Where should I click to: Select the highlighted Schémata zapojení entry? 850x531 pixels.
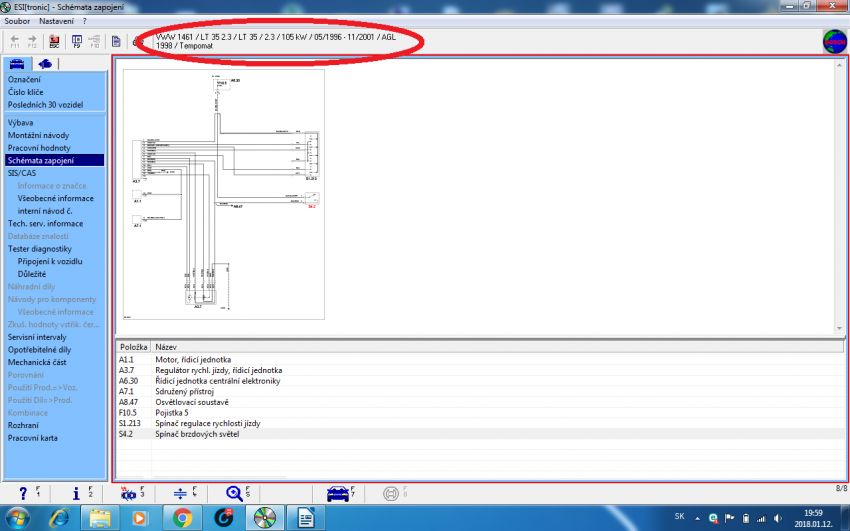point(54,160)
